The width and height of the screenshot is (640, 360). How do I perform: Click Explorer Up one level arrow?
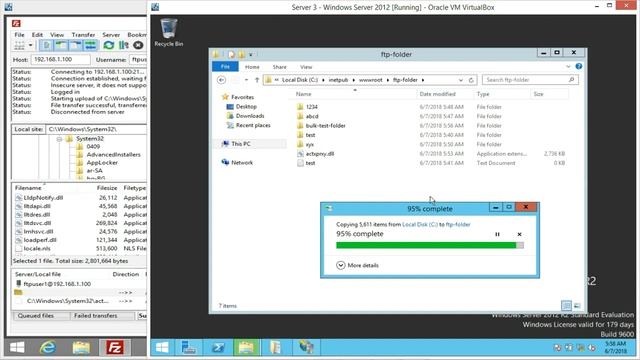click(257, 80)
